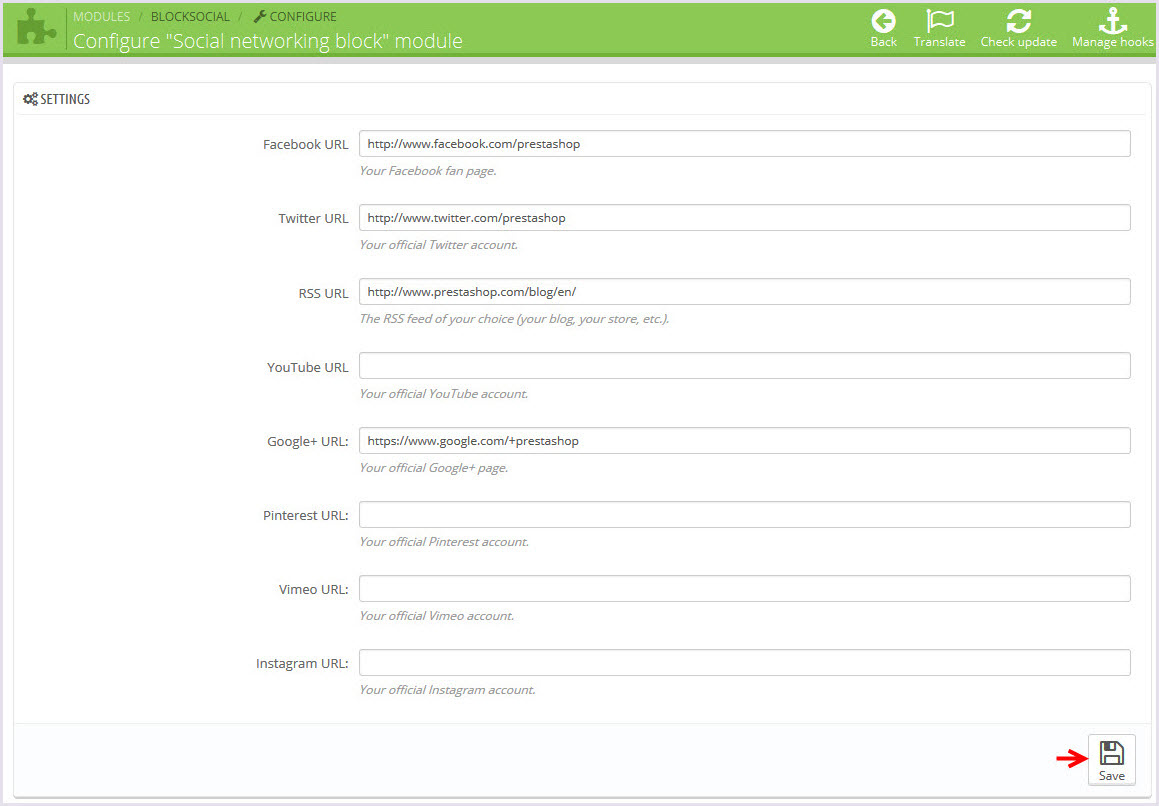Click the 'Facebook URL' label

[x=305, y=145]
